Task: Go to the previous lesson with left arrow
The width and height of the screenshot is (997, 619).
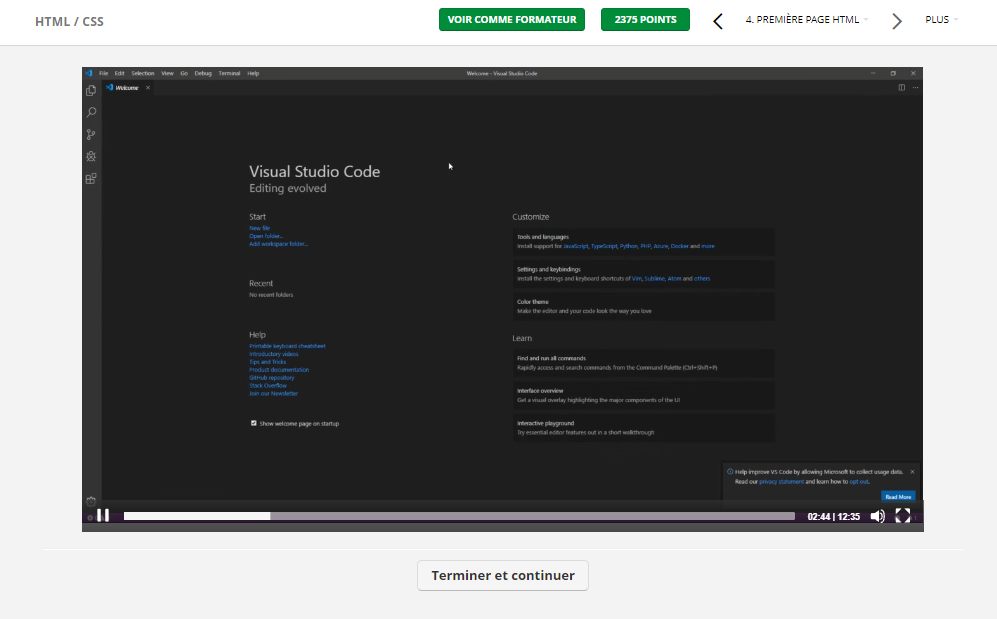Action: [x=718, y=22]
